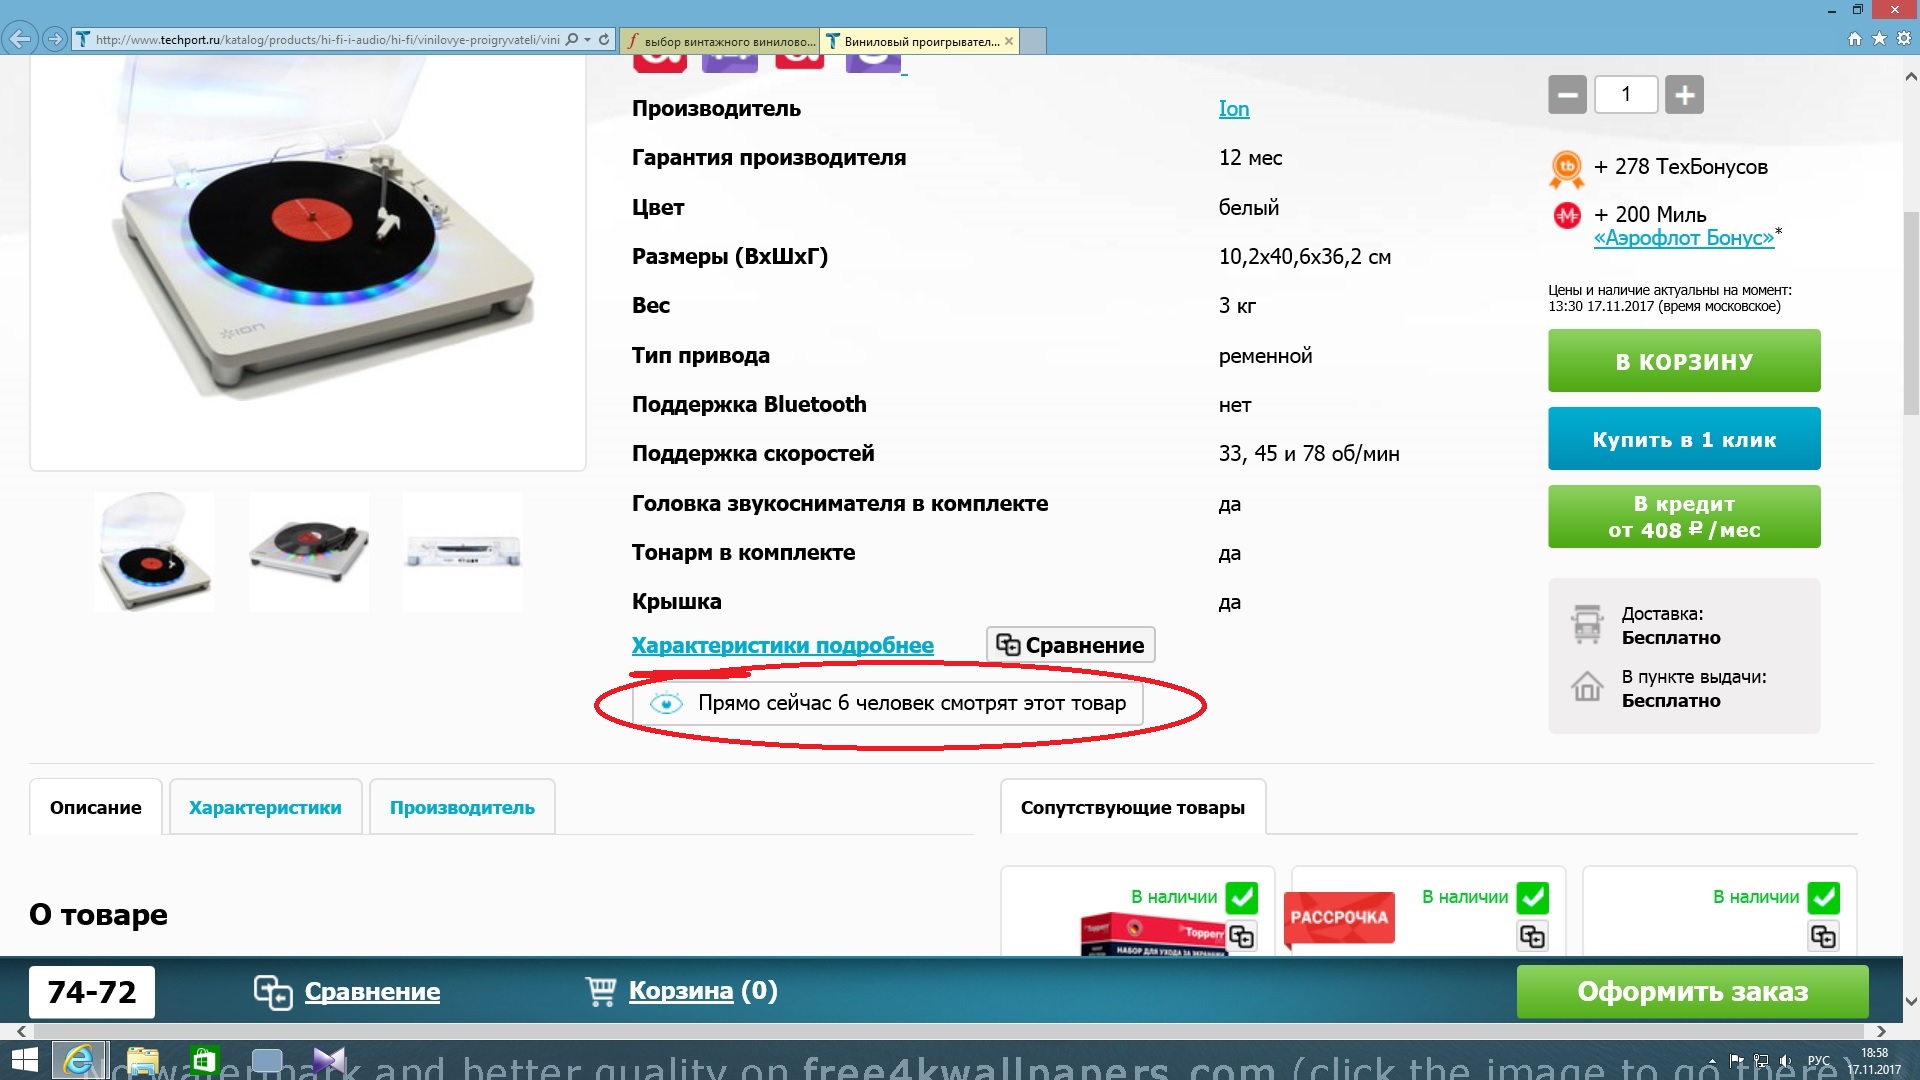Toggle green availability checkmark on first product
Viewport: 1920px width, 1080px height.
coord(1242,897)
